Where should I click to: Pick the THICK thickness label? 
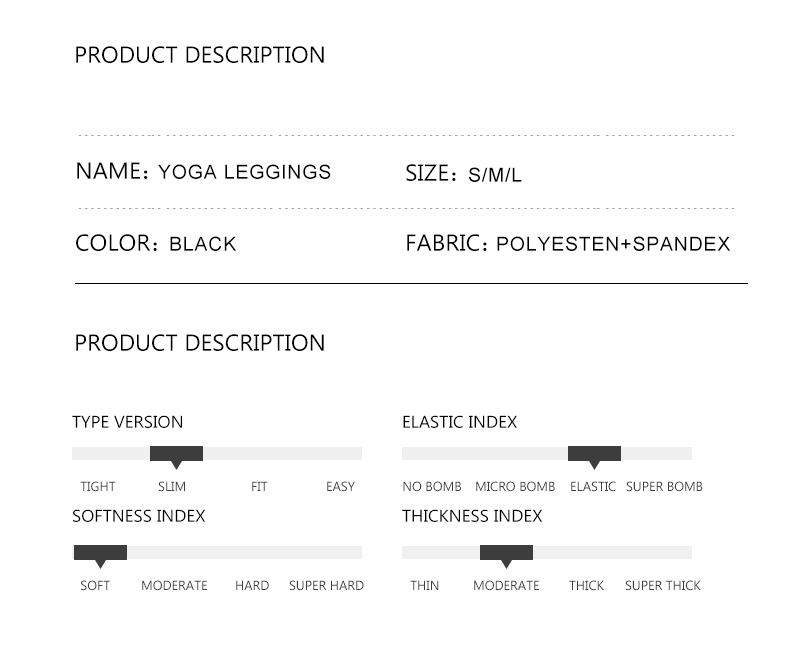(586, 586)
